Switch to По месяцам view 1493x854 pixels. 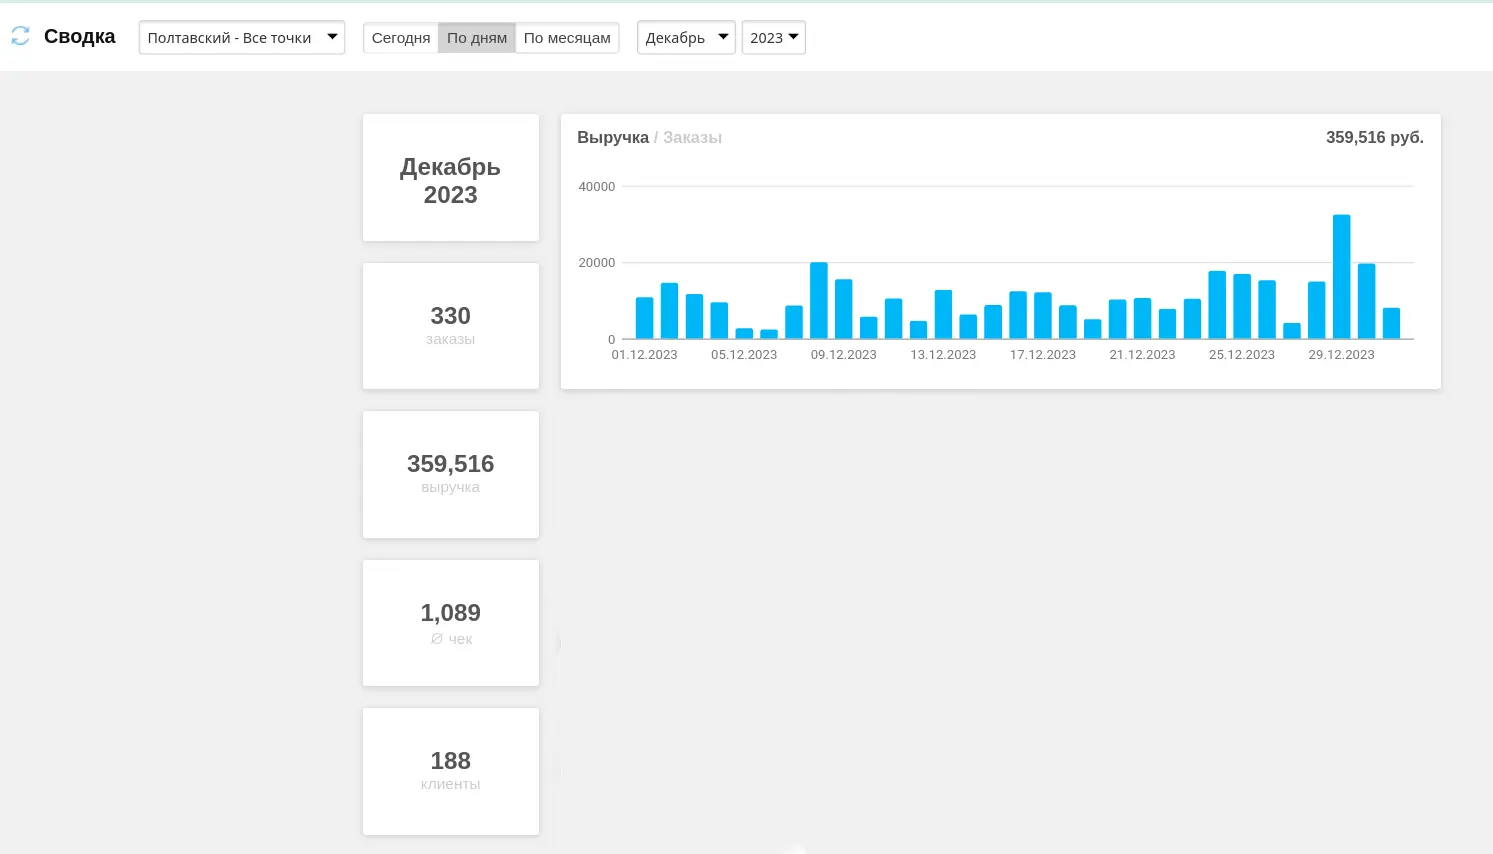tap(567, 38)
